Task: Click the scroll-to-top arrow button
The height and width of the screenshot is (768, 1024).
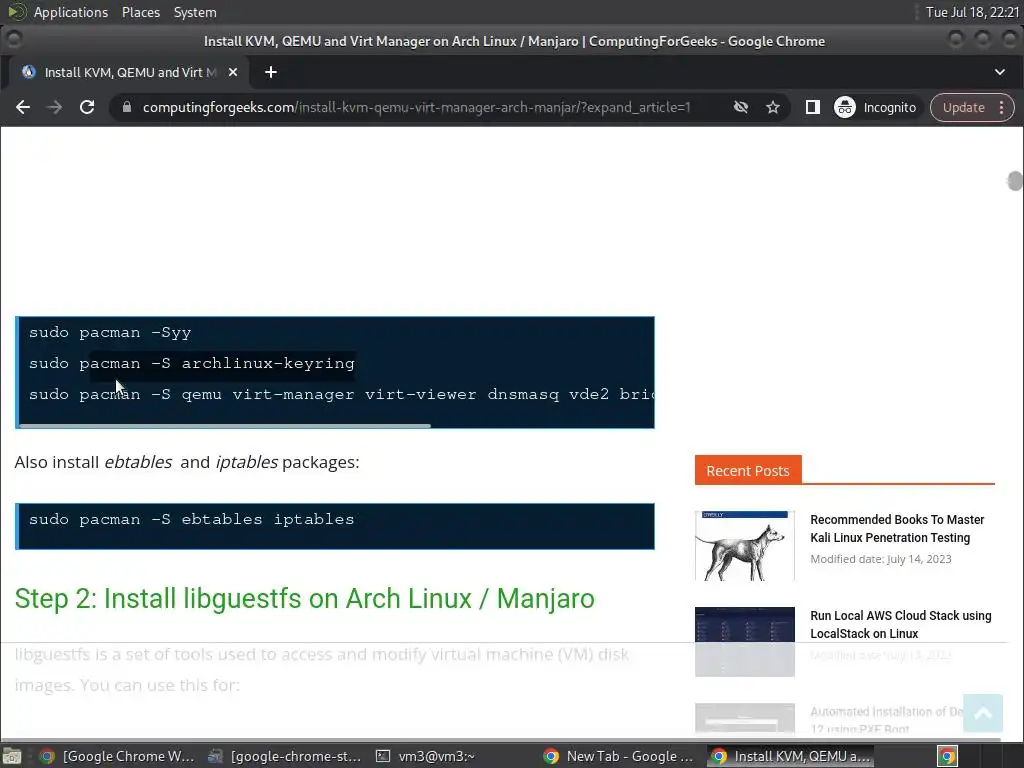Action: 982,713
